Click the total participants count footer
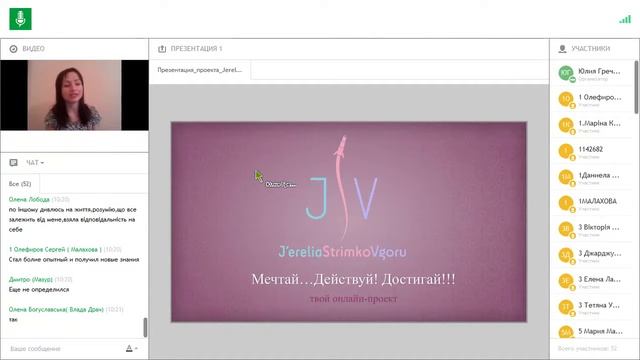Screen dimensions: 640x360 tap(587, 349)
